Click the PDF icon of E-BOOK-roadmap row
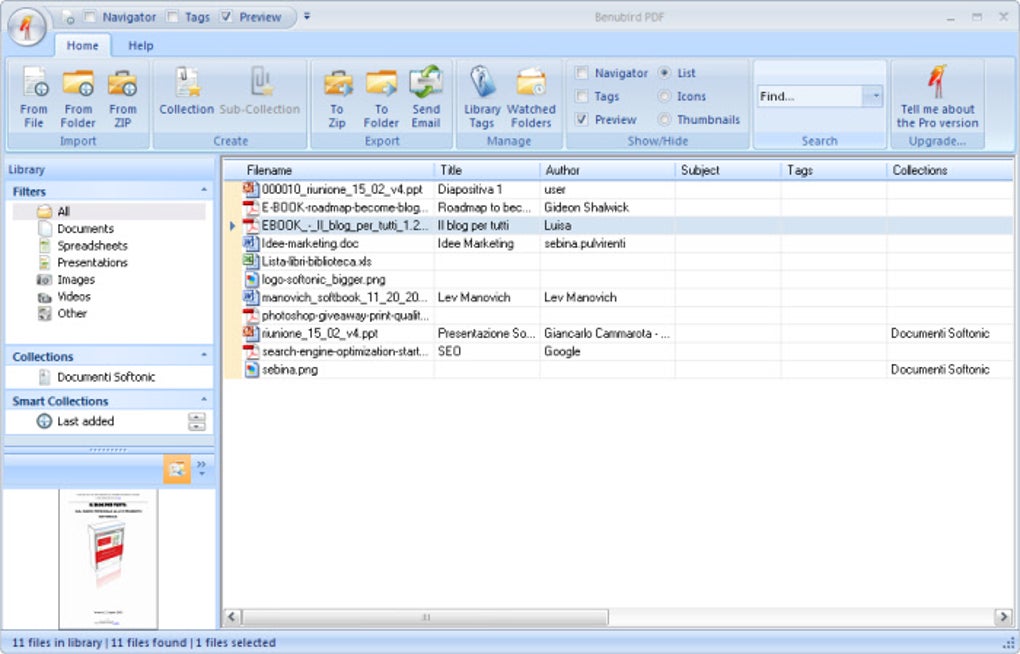Screen dimensions: 1020x654 click(251, 208)
